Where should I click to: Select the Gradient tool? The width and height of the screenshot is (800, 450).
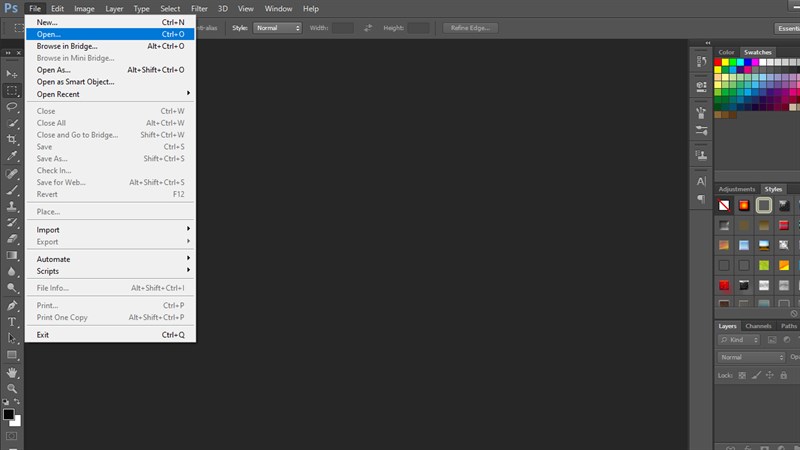point(12,255)
